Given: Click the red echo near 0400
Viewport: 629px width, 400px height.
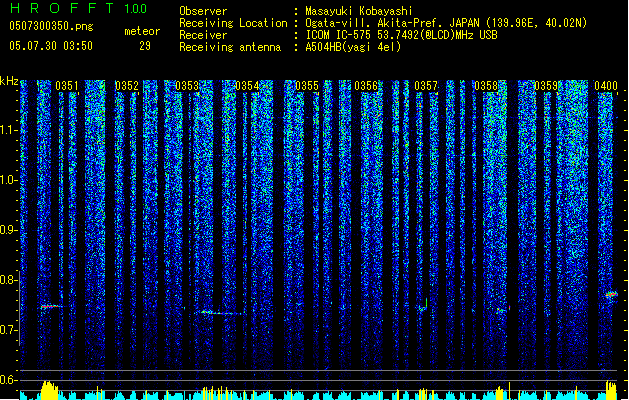Looking at the screenshot, I should [x=611, y=294].
